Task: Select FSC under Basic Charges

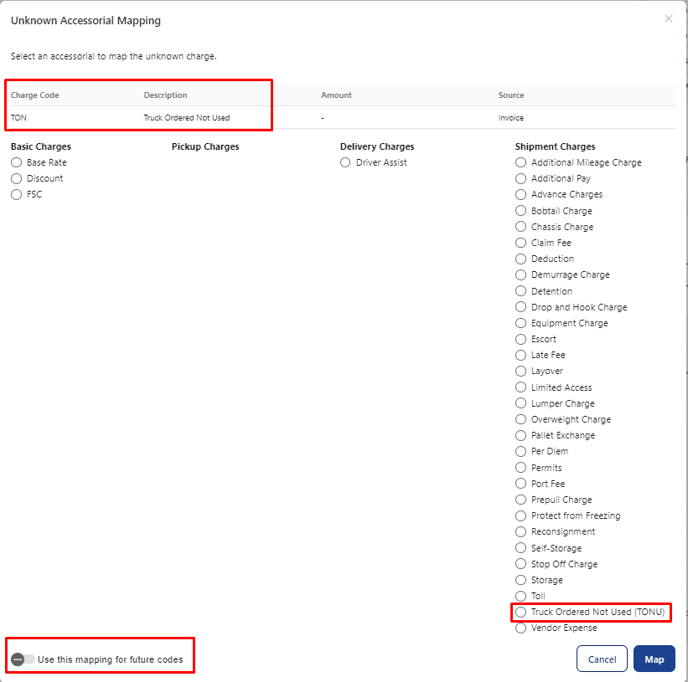Action: coord(16,194)
